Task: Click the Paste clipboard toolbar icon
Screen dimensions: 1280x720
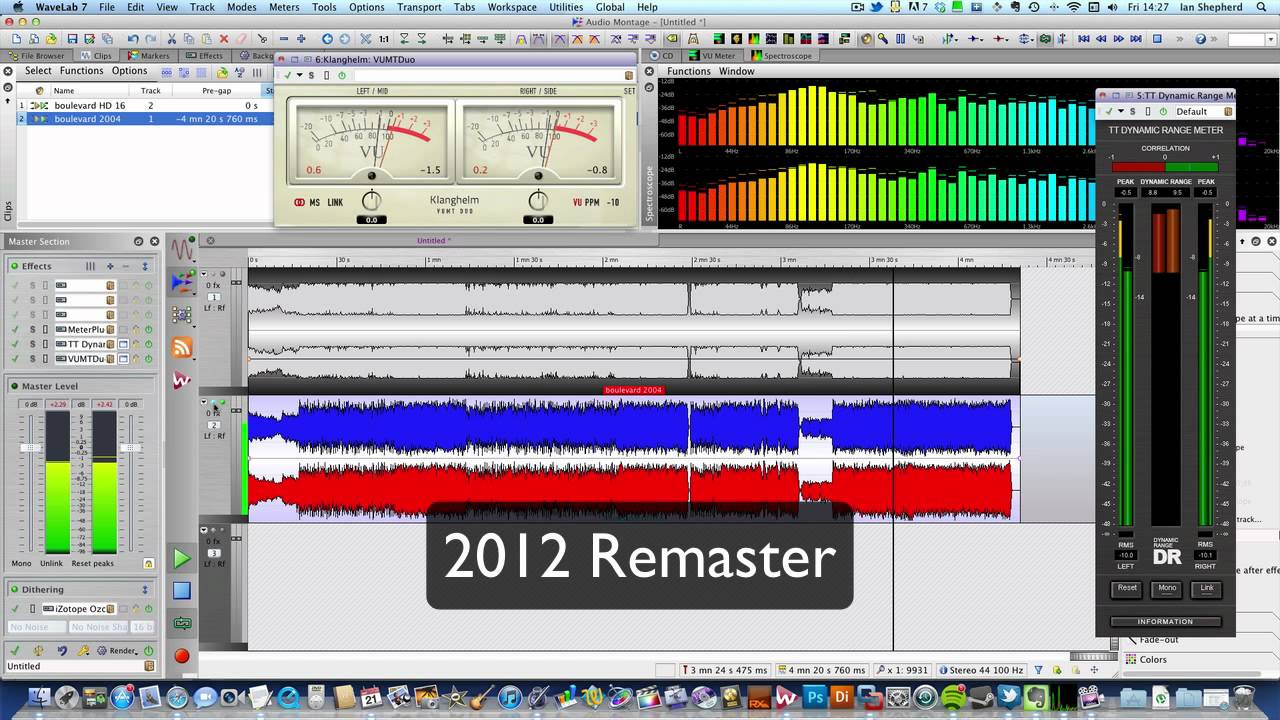Action: tap(205, 39)
